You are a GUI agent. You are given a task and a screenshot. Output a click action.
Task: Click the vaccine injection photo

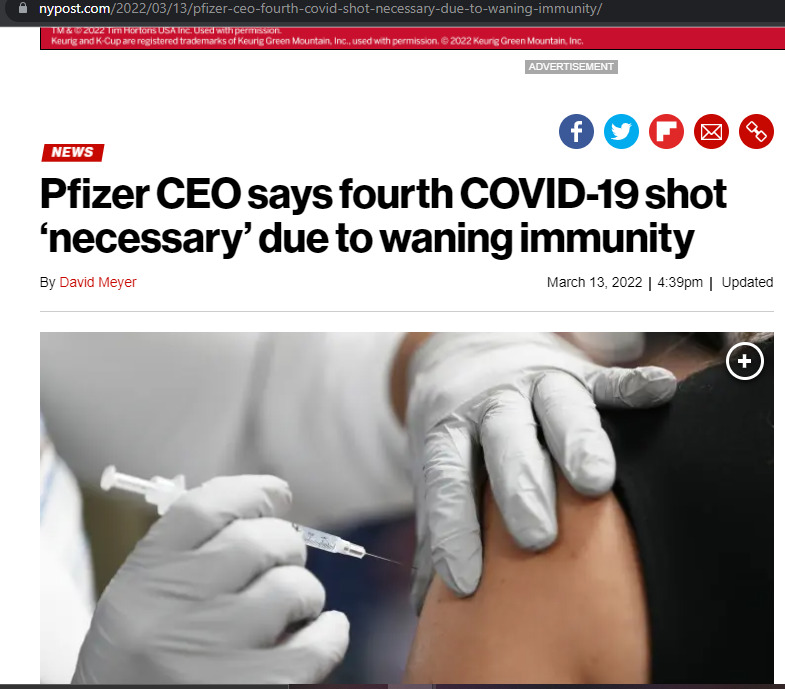pyautogui.click(x=407, y=508)
